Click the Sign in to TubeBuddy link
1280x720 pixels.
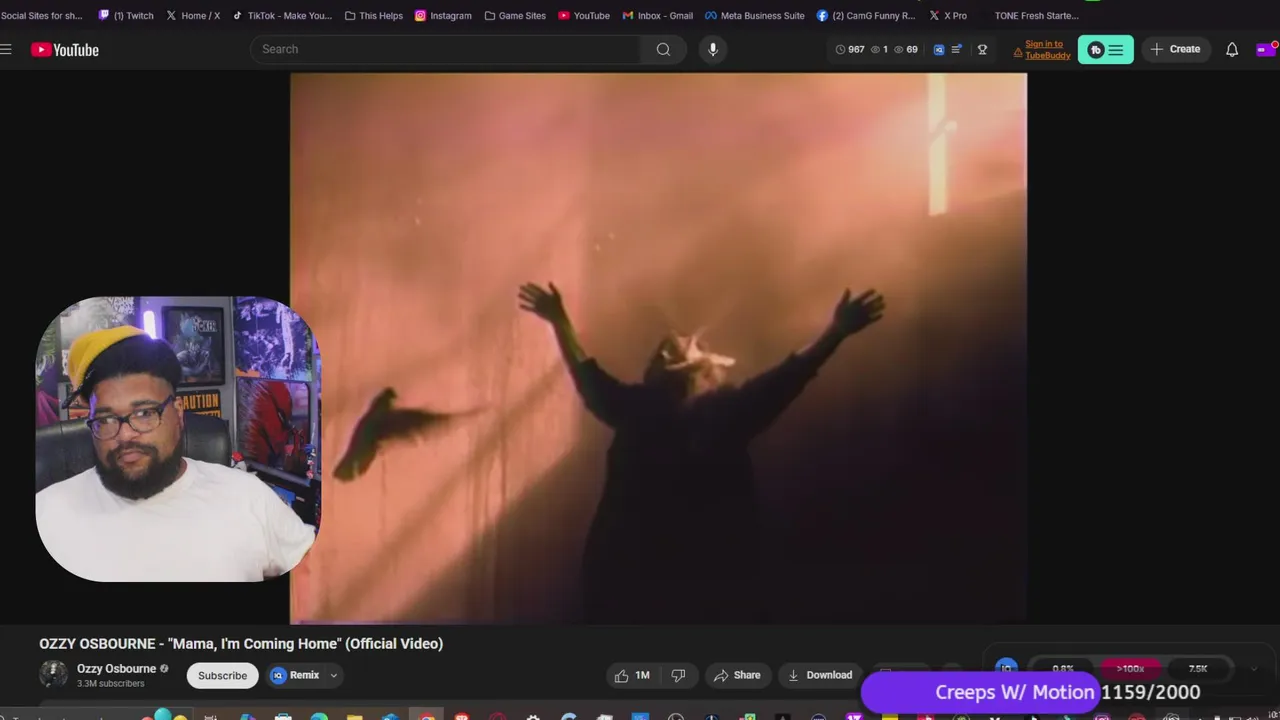[1047, 49]
